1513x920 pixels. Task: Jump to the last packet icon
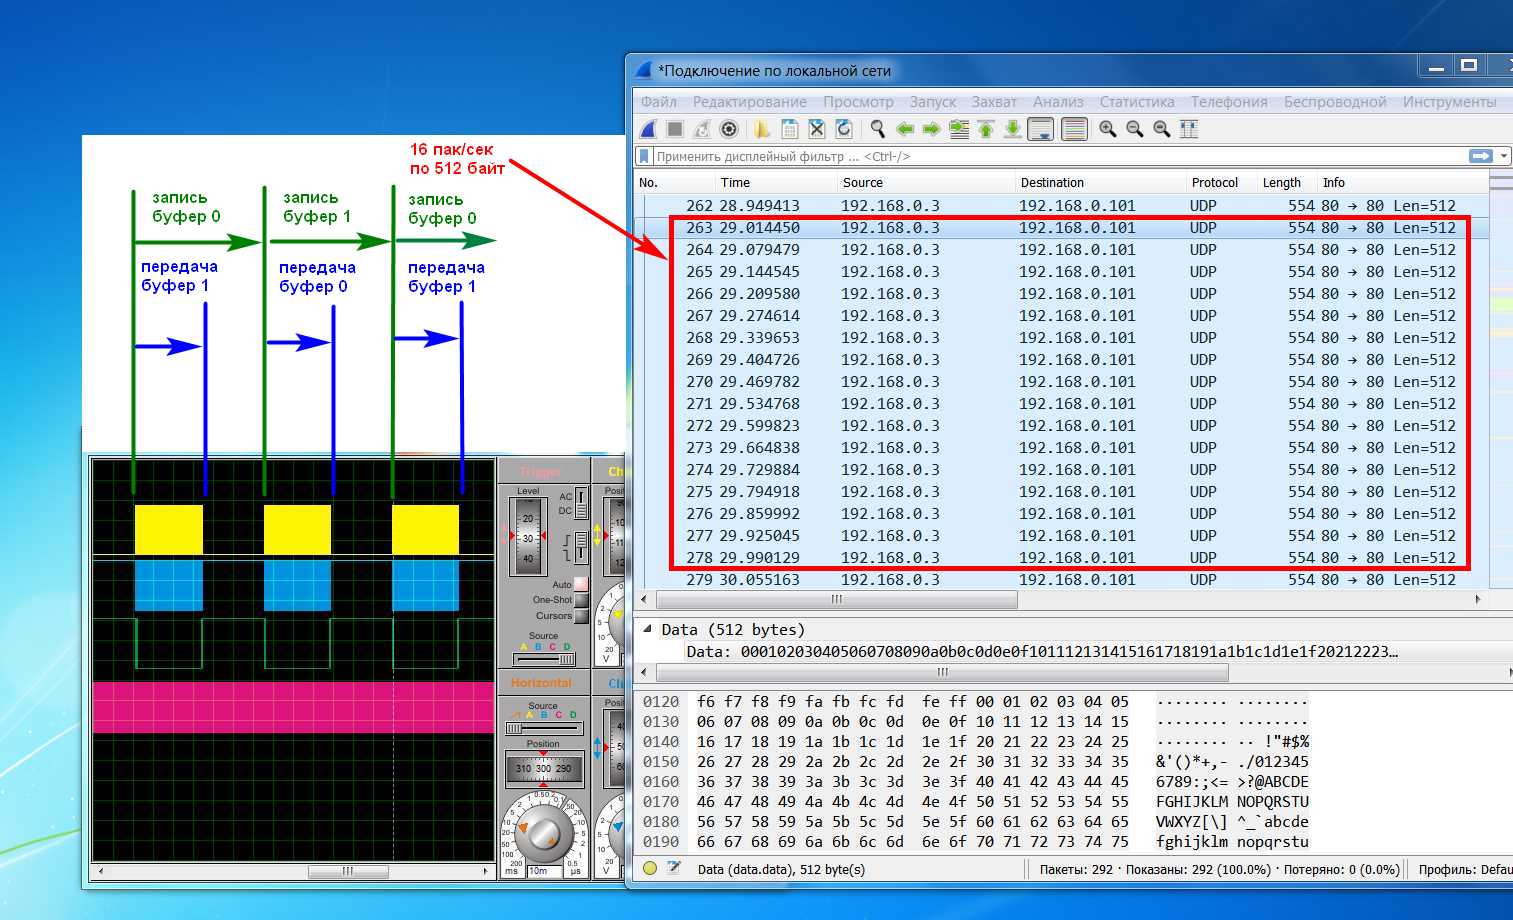pyautogui.click(x=1013, y=129)
